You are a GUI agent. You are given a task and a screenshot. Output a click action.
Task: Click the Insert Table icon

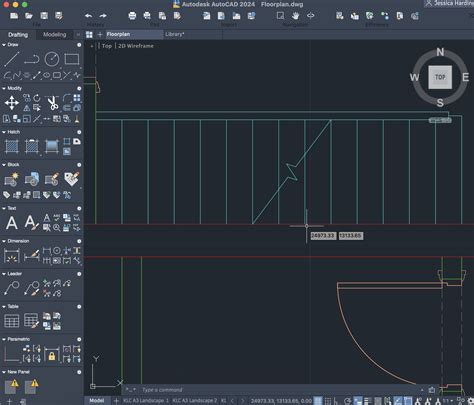click(x=12, y=321)
